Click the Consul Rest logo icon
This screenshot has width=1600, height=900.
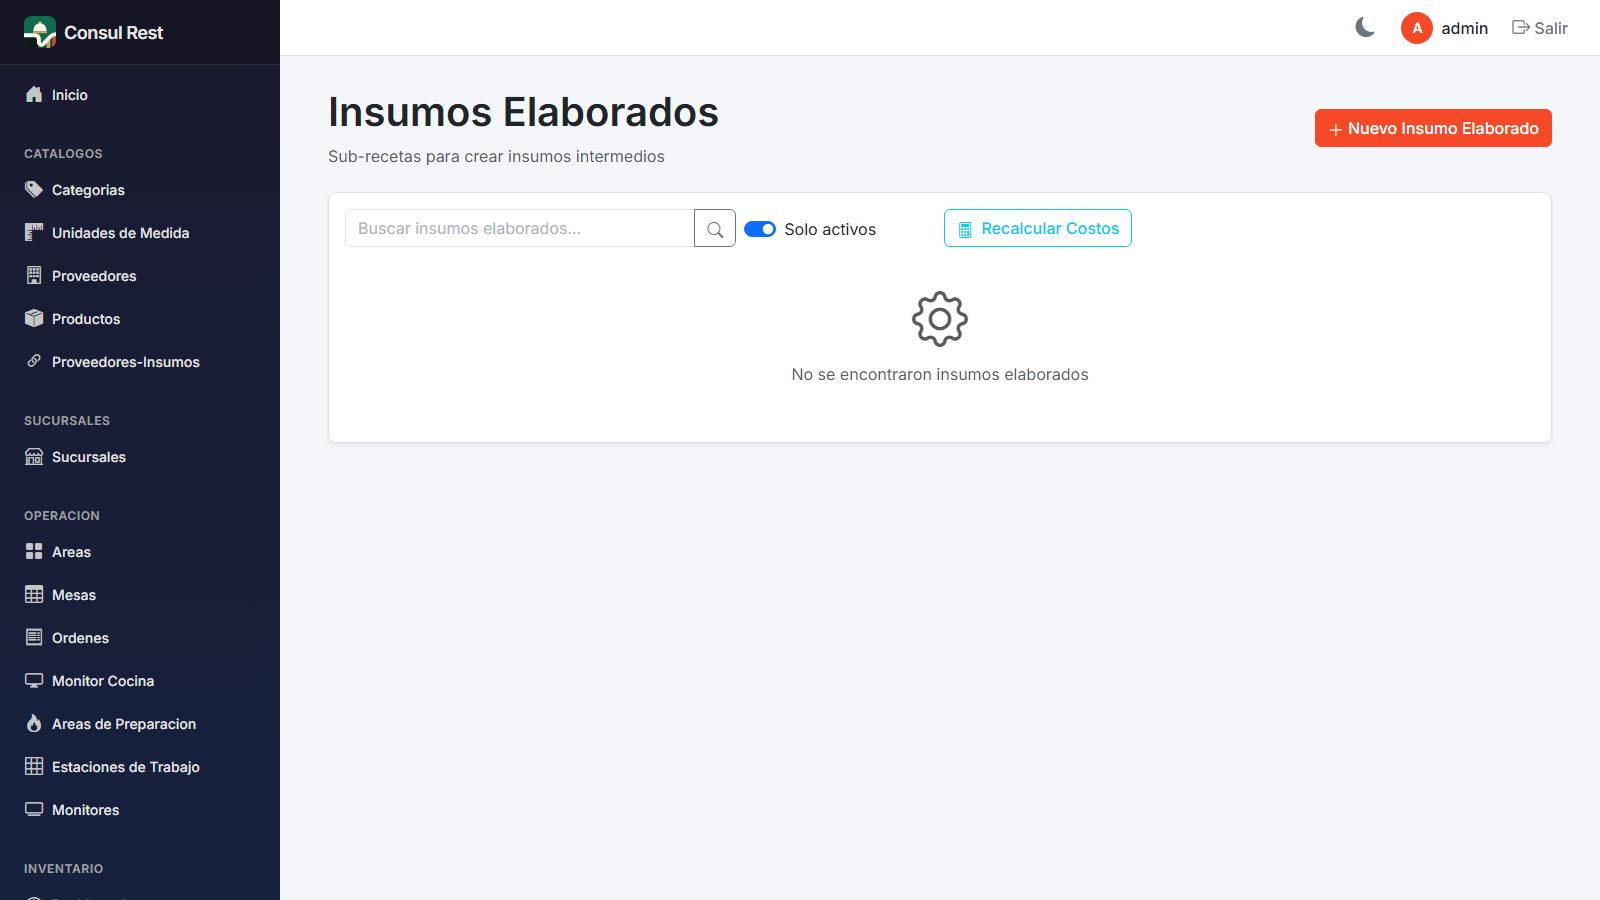(x=40, y=32)
